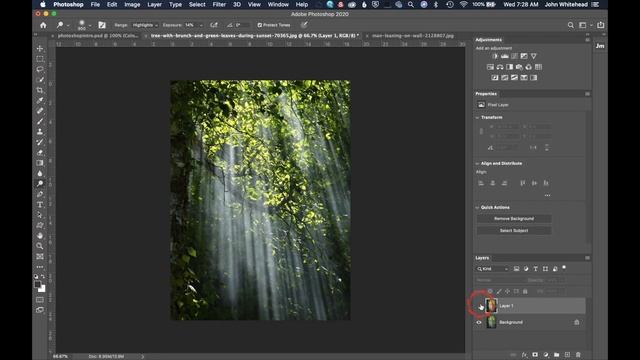Screen dimensions: 640x360
Task: Select the Dodge tool in the toolbox
Action: click(x=40, y=184)
